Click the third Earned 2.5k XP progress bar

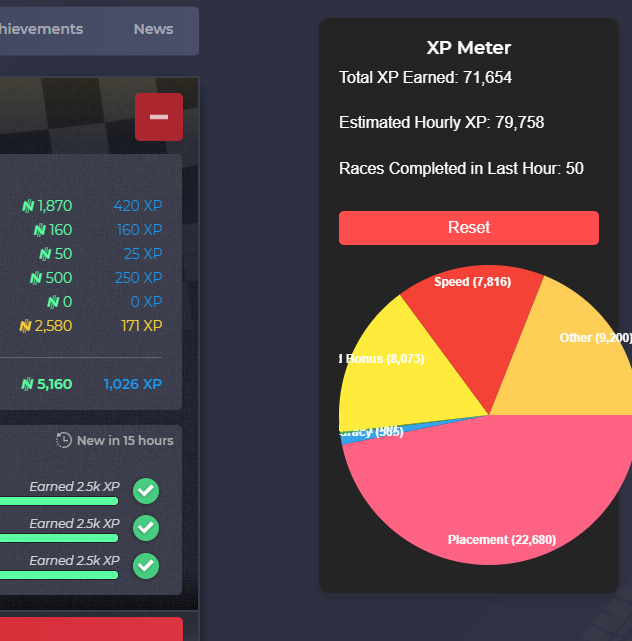pyautogui.click(x=59, y=575)
